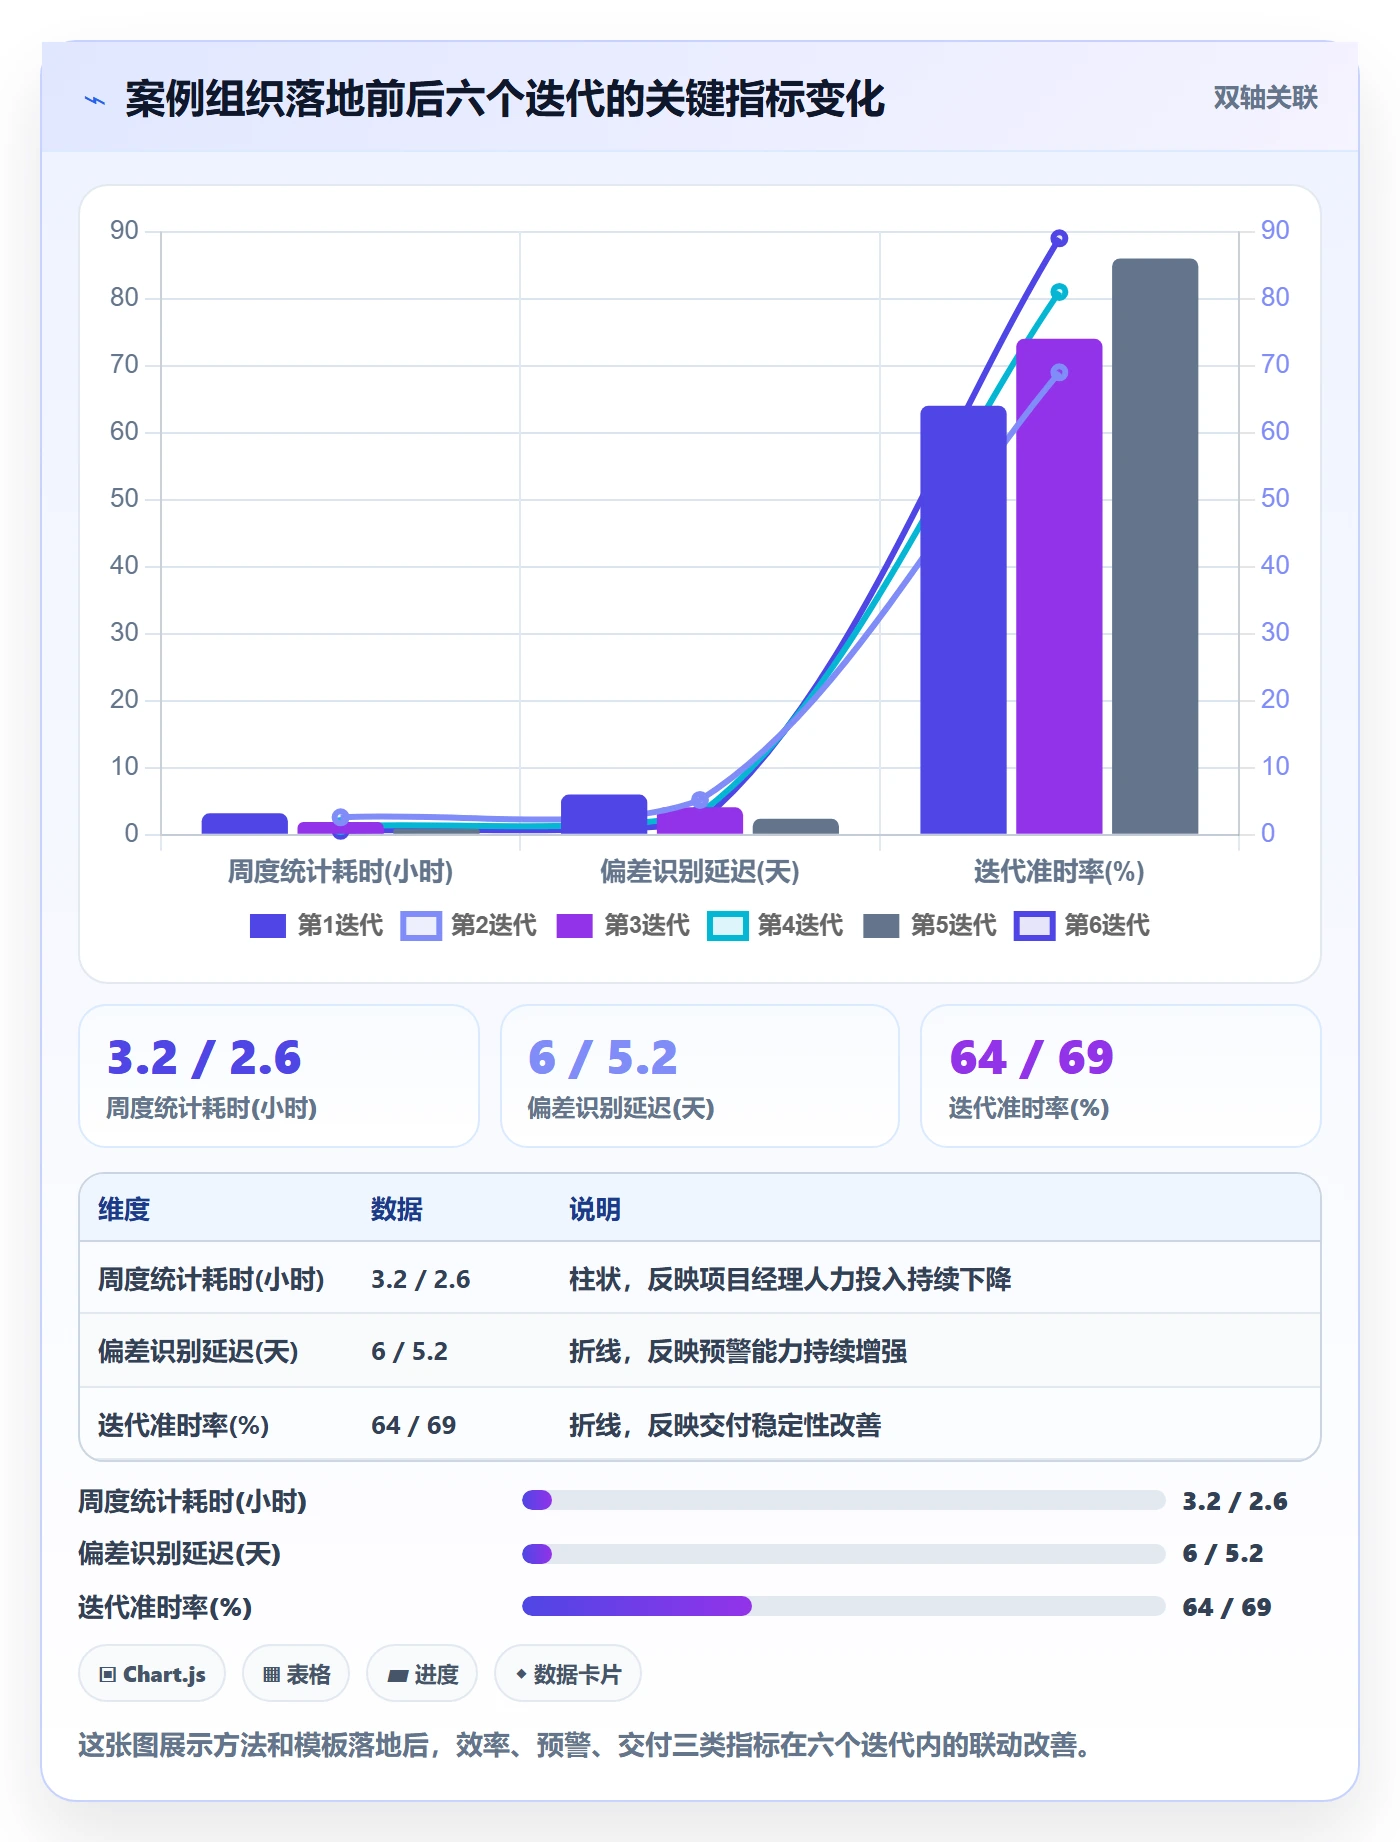Hide the 第5迭代 series via the legend
Screen dimensions: 1400x1842
(x=930, y=926)
